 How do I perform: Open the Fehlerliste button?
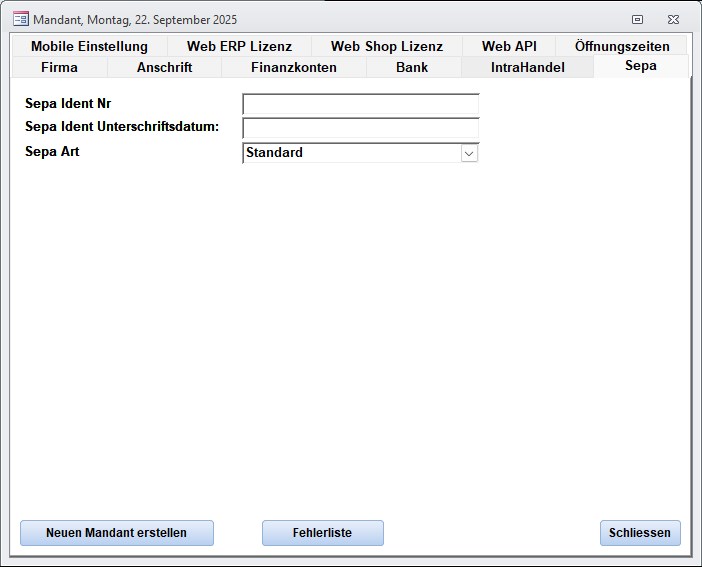[322, 533]
